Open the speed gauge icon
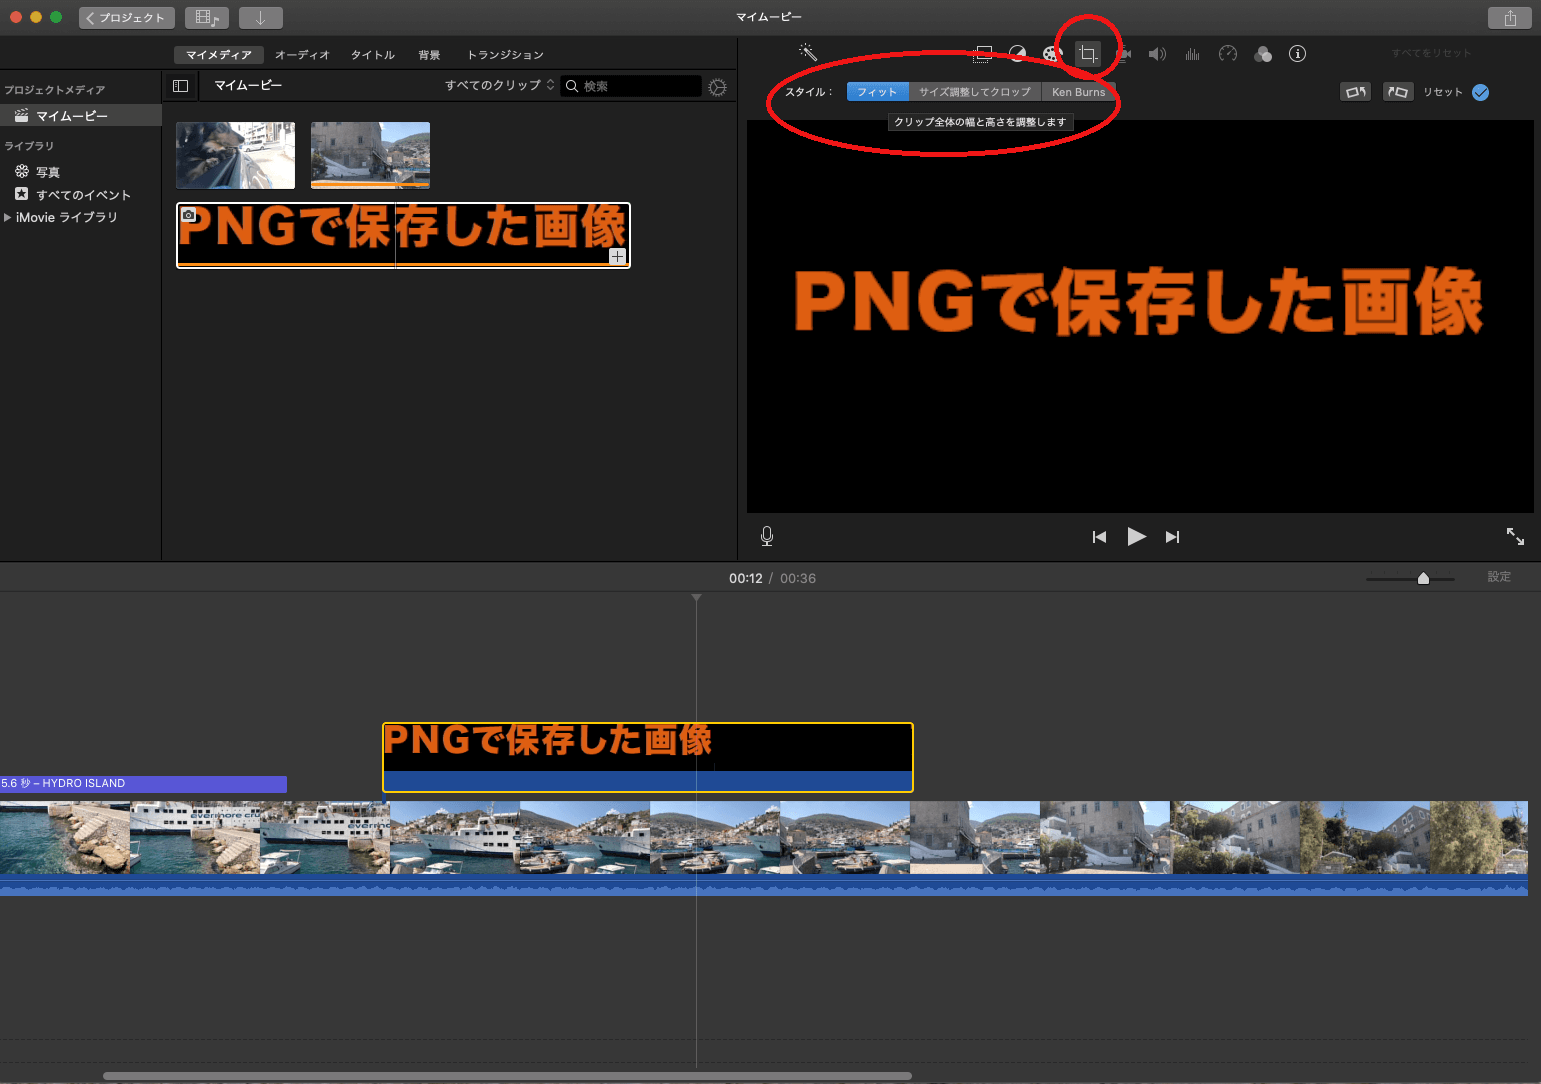Image resolution: width=1541 pixels, height=1084 pixels. 1228,54
